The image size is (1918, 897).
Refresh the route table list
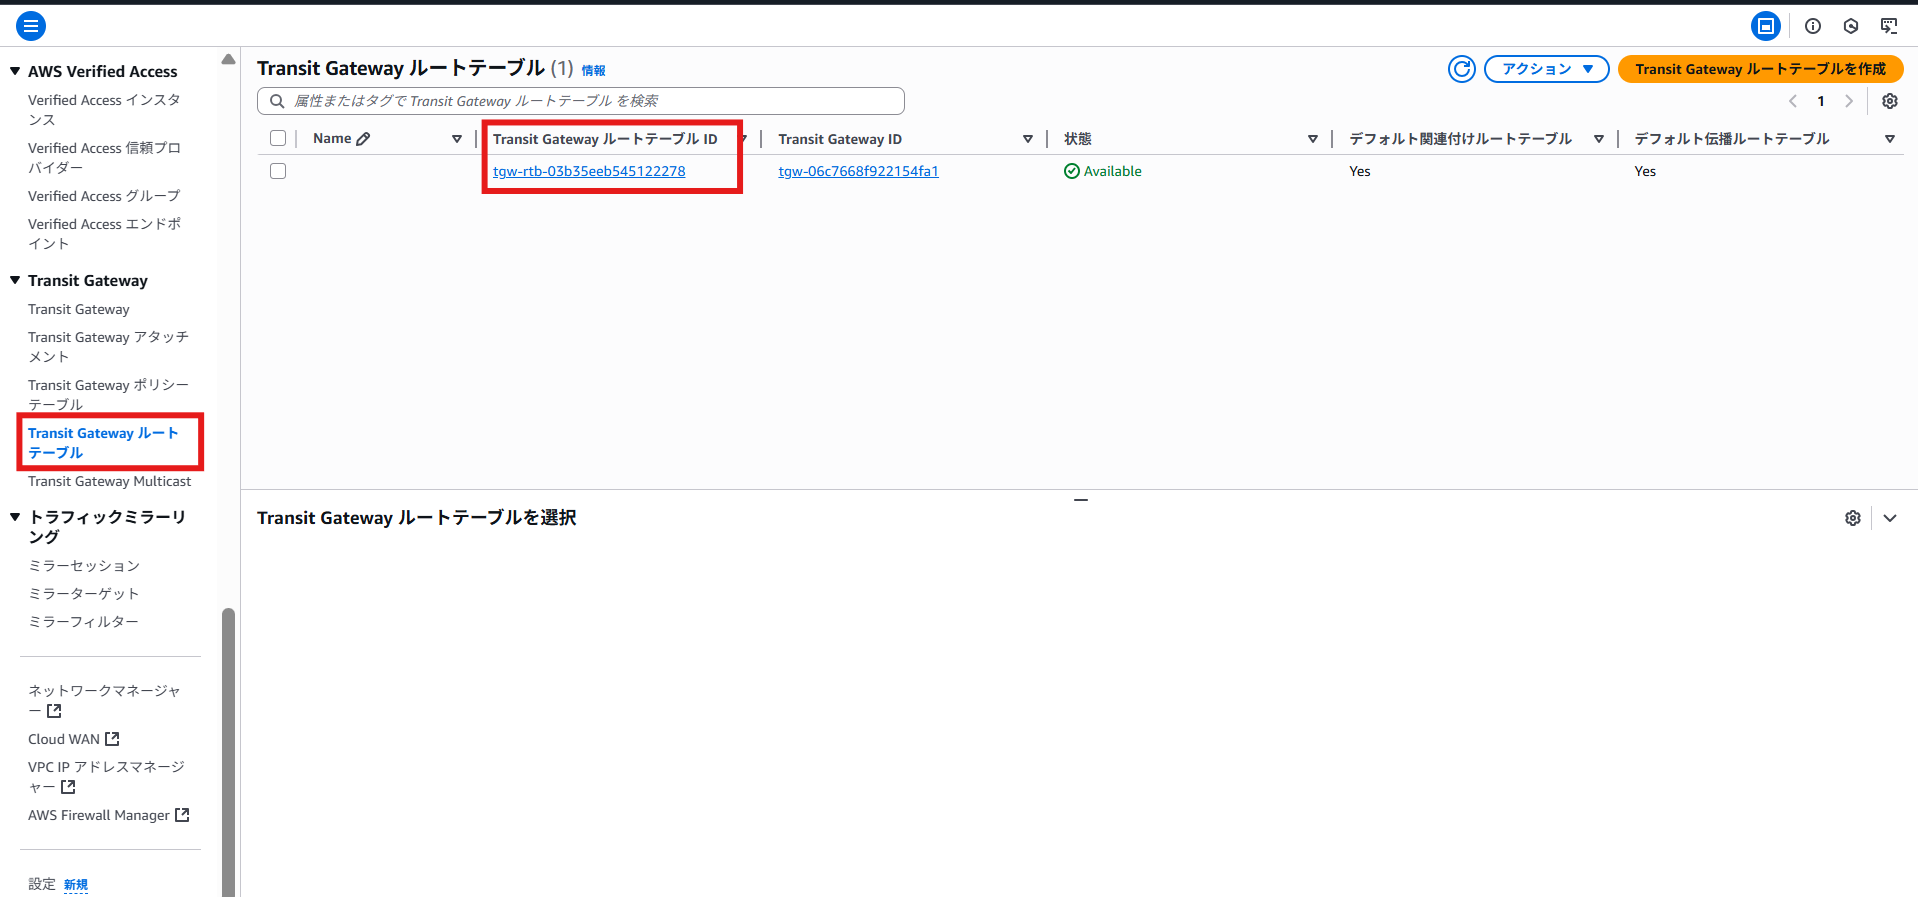1462,69
